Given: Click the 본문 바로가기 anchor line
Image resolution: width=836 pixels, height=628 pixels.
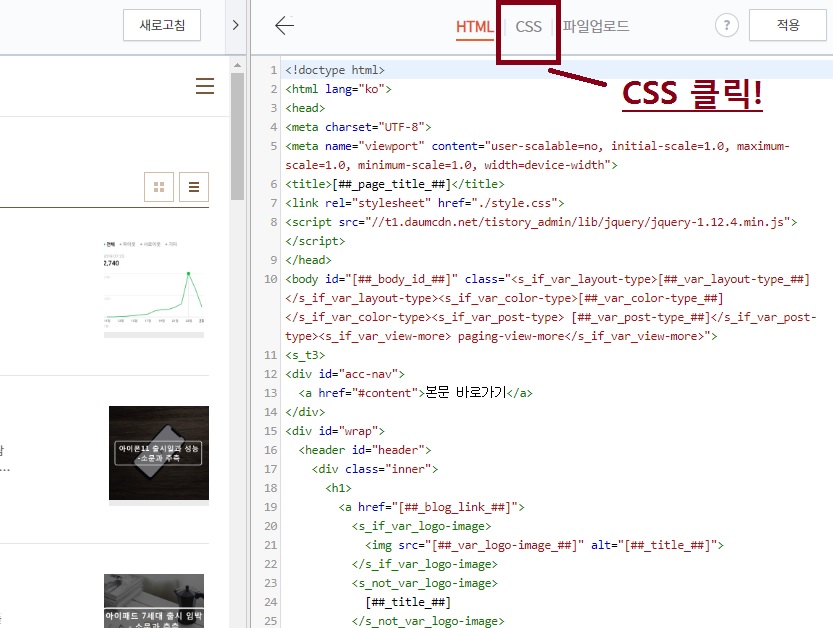Looking at the screenshot, I should 415,393.
